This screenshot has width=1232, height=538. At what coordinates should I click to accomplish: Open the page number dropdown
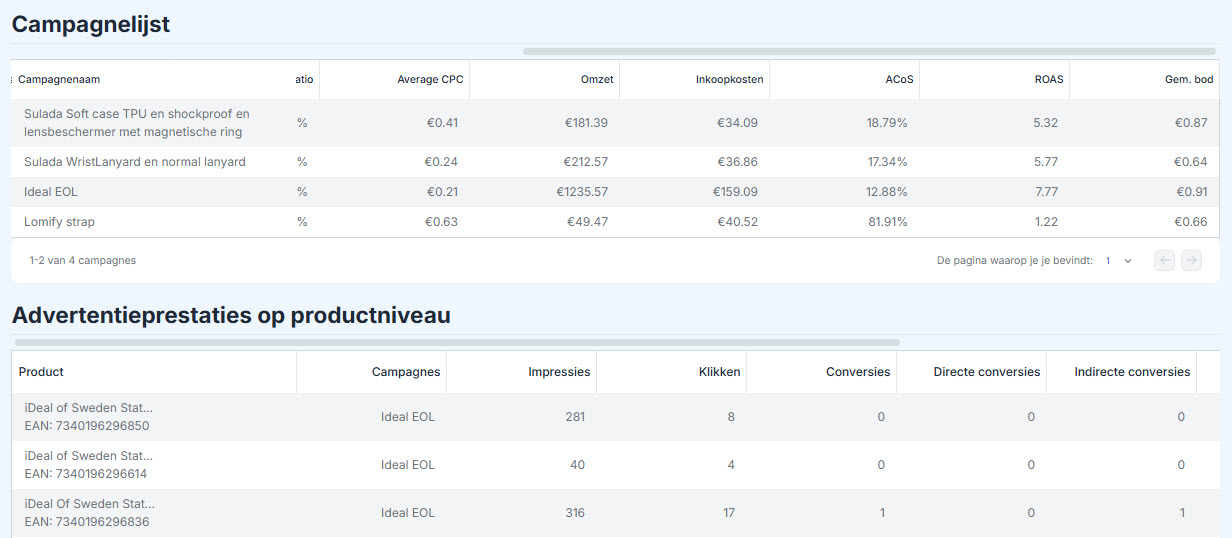pyautogui.click(x=1118, y=260)
